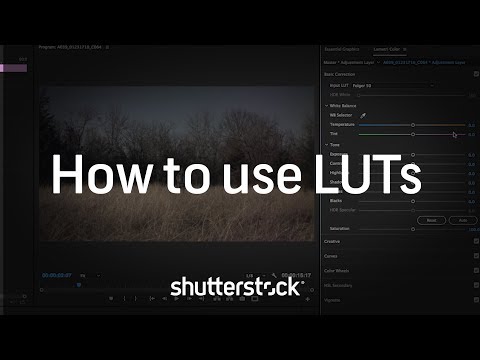Screen dimensions: 480x360
Task: Open the Button Editor plus icon
Action: [308, 299]
